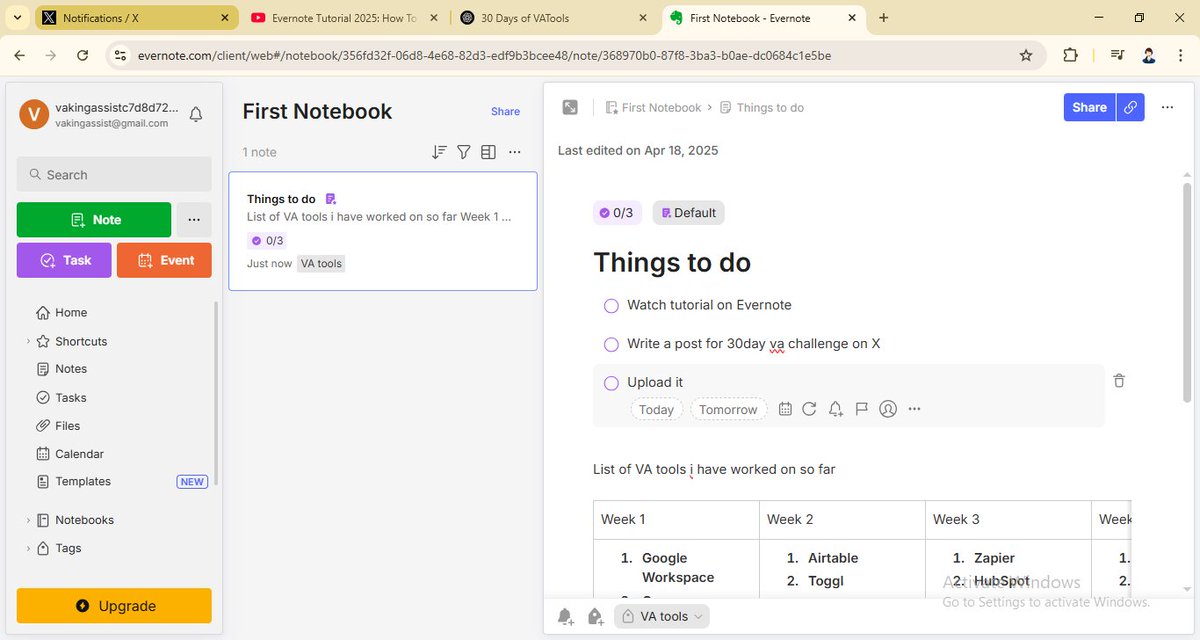Check off 'Watch tutorial on Evernote'
The height and width of the screenshot is (640, 1200).
(x=611, y=306)
